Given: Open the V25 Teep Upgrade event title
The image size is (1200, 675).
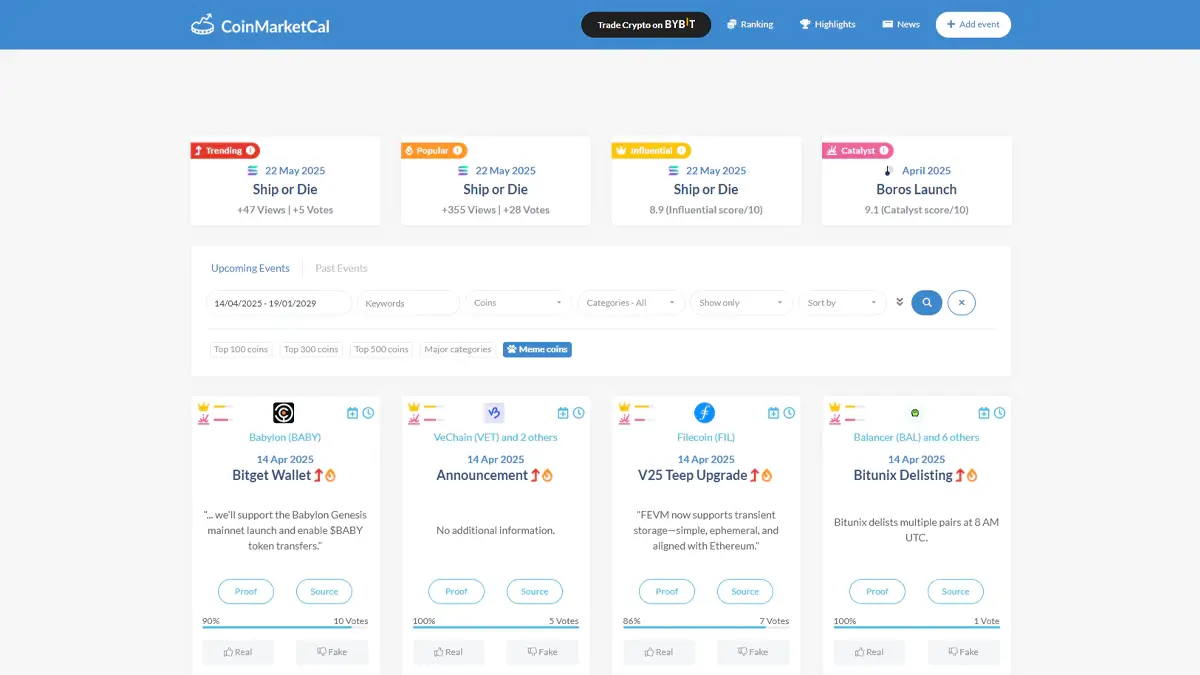Looking at the screenshot, I should pos(693,475).
